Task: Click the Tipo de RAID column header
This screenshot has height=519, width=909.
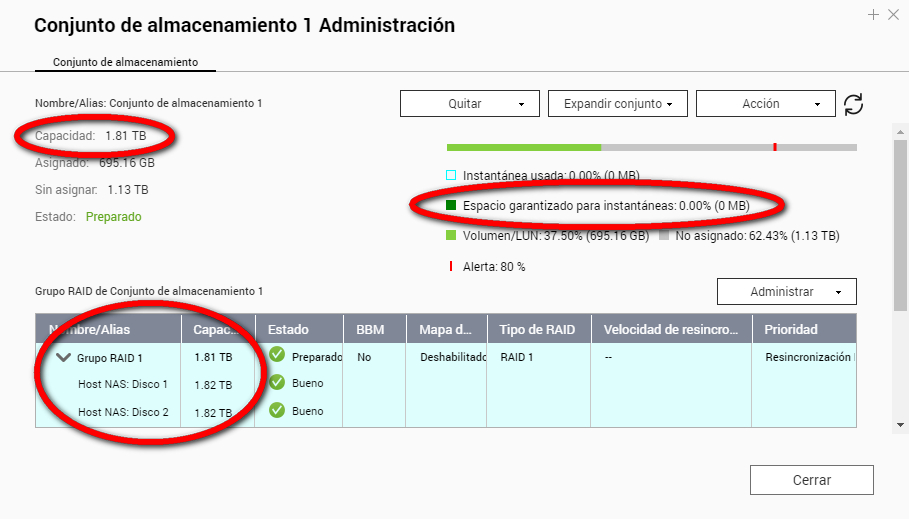Action: coord(536,329)
